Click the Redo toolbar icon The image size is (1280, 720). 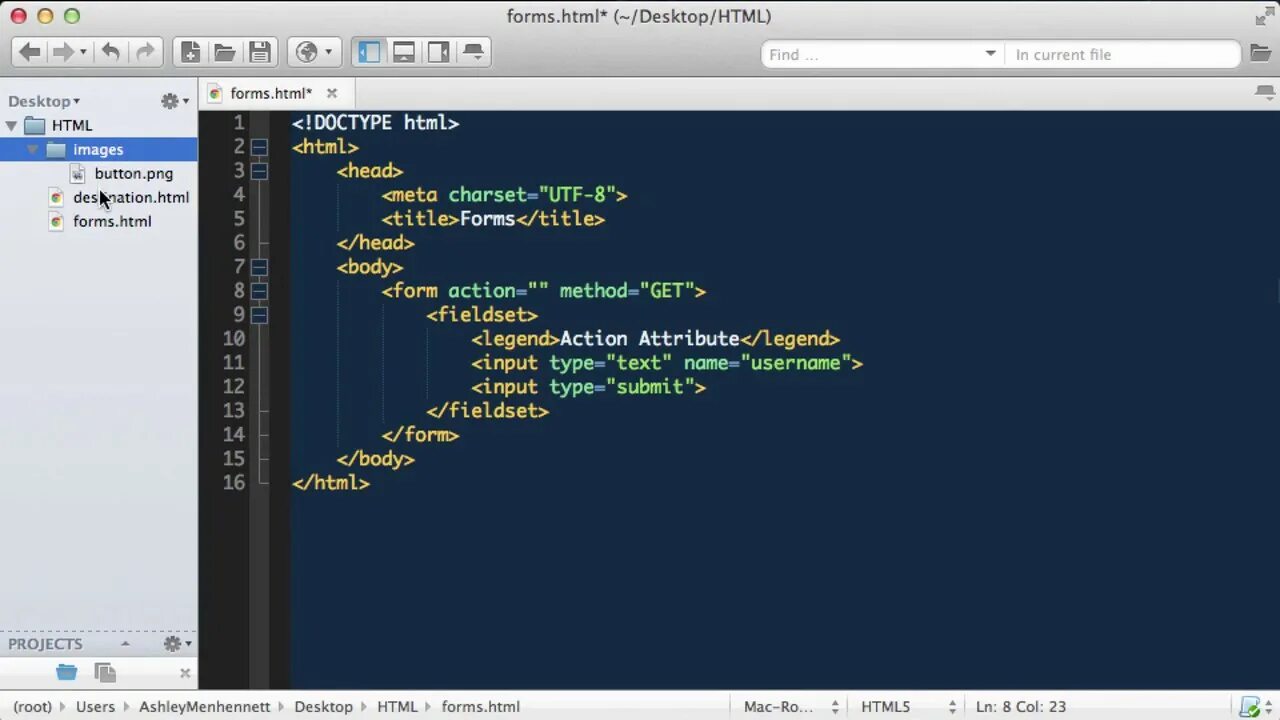click(145, 52)
